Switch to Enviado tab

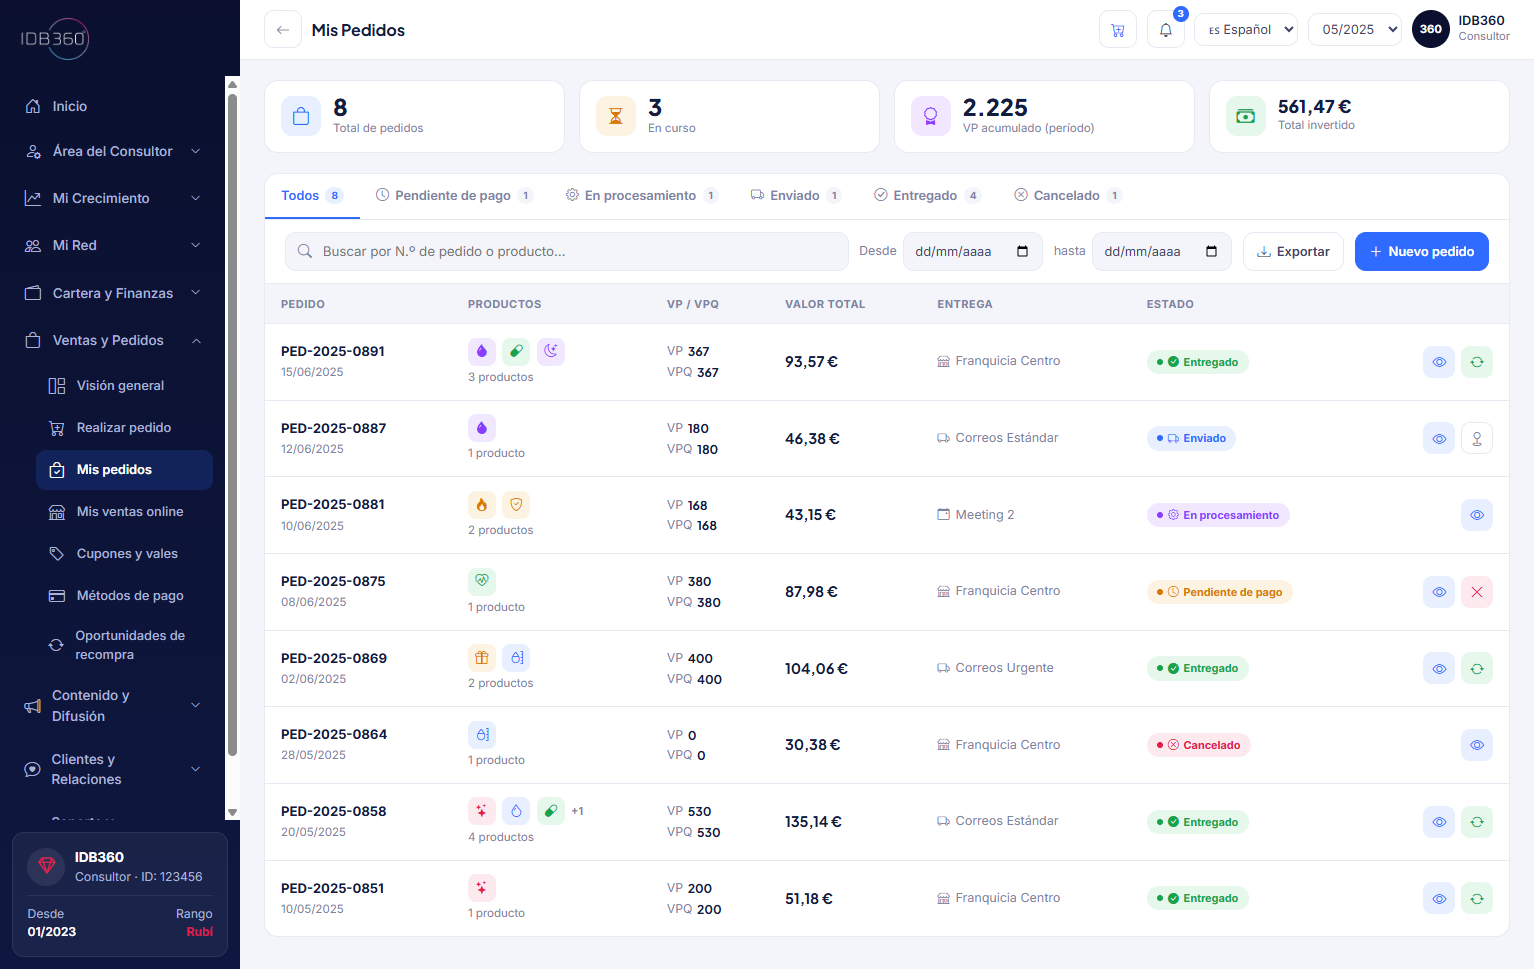pos(796,196)
